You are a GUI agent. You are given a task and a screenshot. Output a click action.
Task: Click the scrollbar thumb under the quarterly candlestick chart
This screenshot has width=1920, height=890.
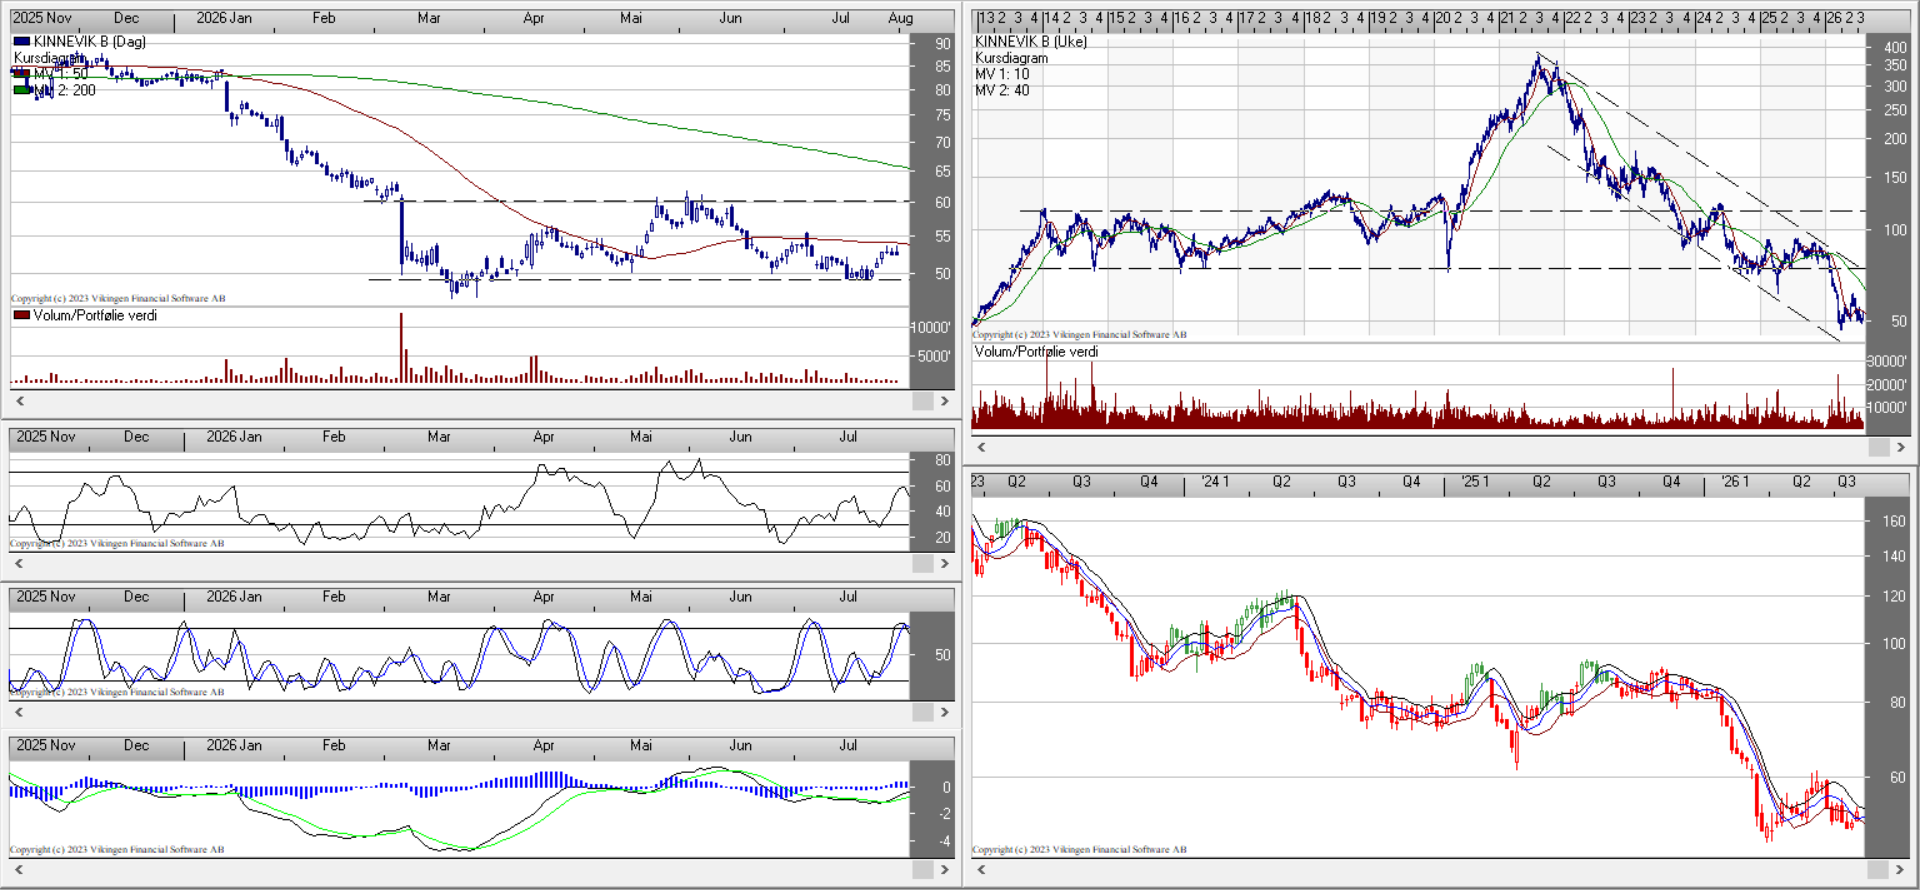pos(1878,869)
